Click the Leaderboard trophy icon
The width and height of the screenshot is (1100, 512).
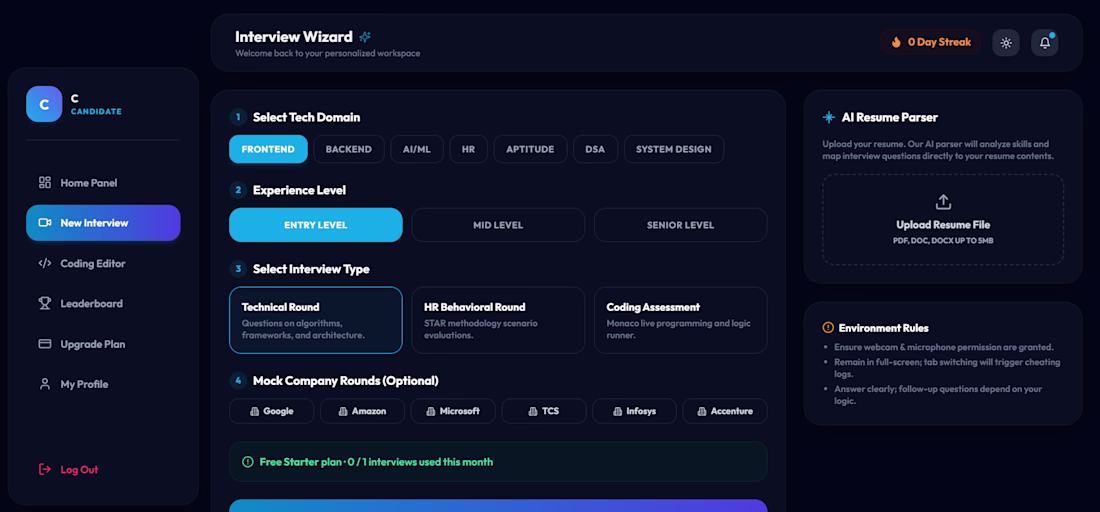tap(45, 304)
